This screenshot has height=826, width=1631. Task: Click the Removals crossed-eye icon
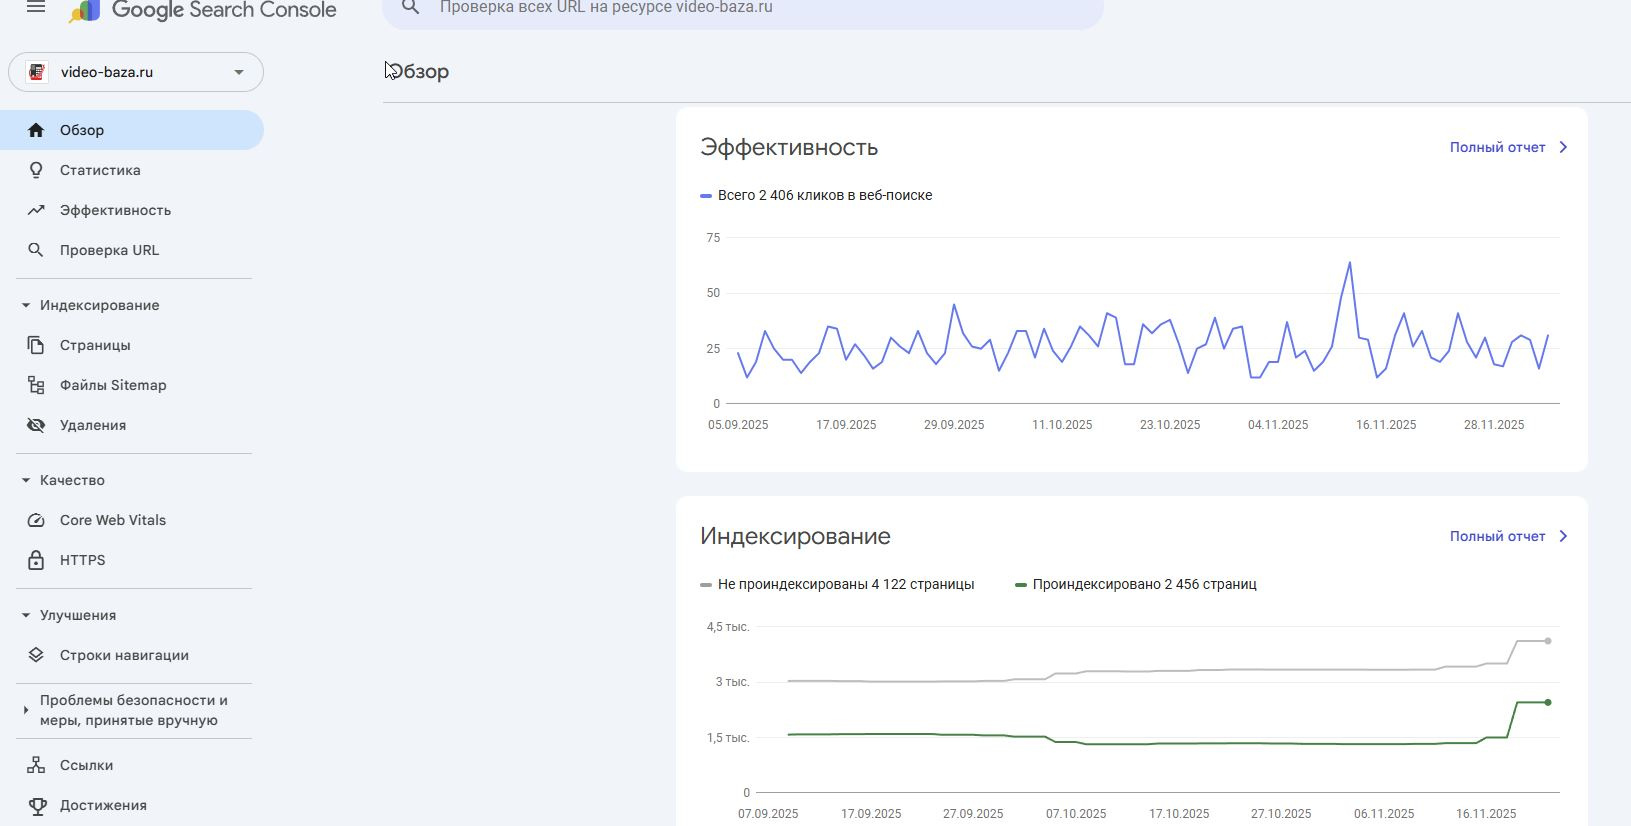(x=36, y=425)
